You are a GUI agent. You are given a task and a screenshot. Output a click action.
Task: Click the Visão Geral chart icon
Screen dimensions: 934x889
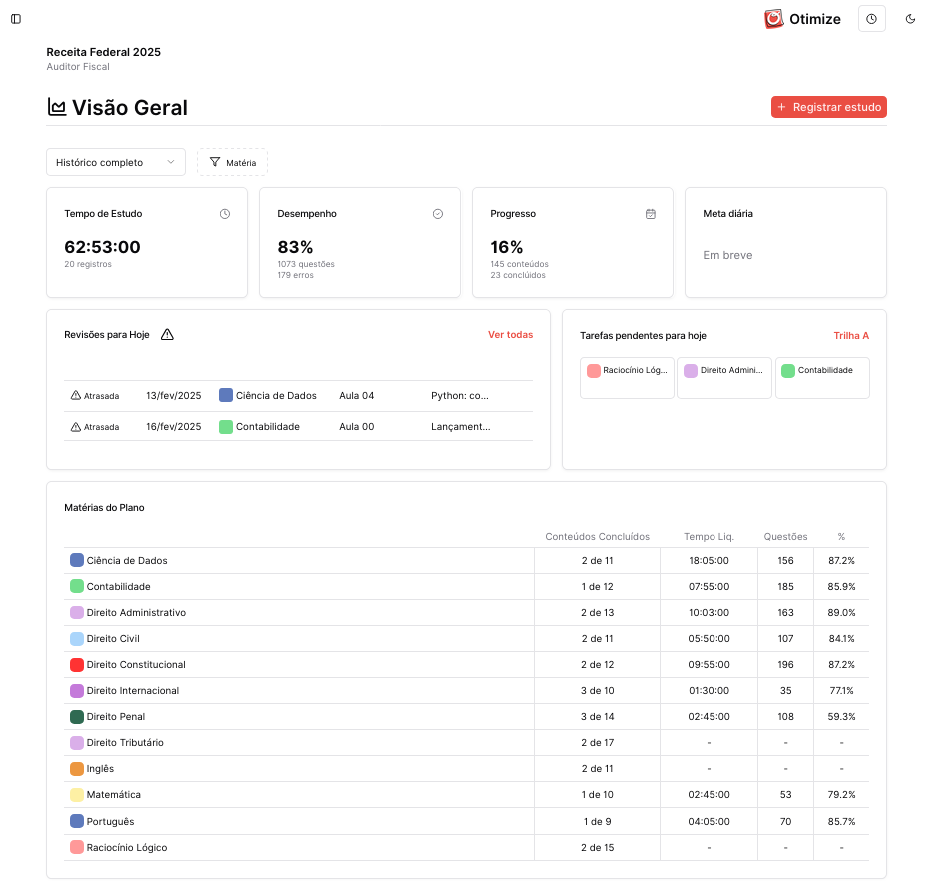[57, 107]
